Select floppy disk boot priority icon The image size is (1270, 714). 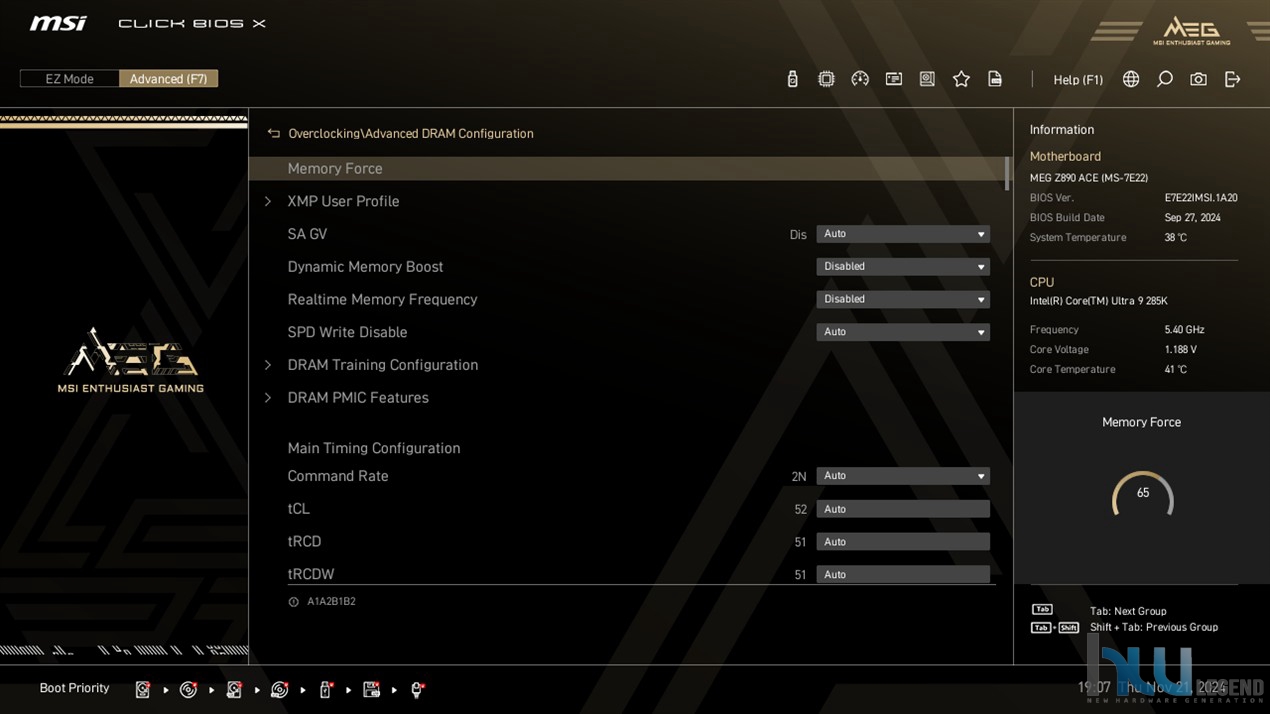coord(371,689)
